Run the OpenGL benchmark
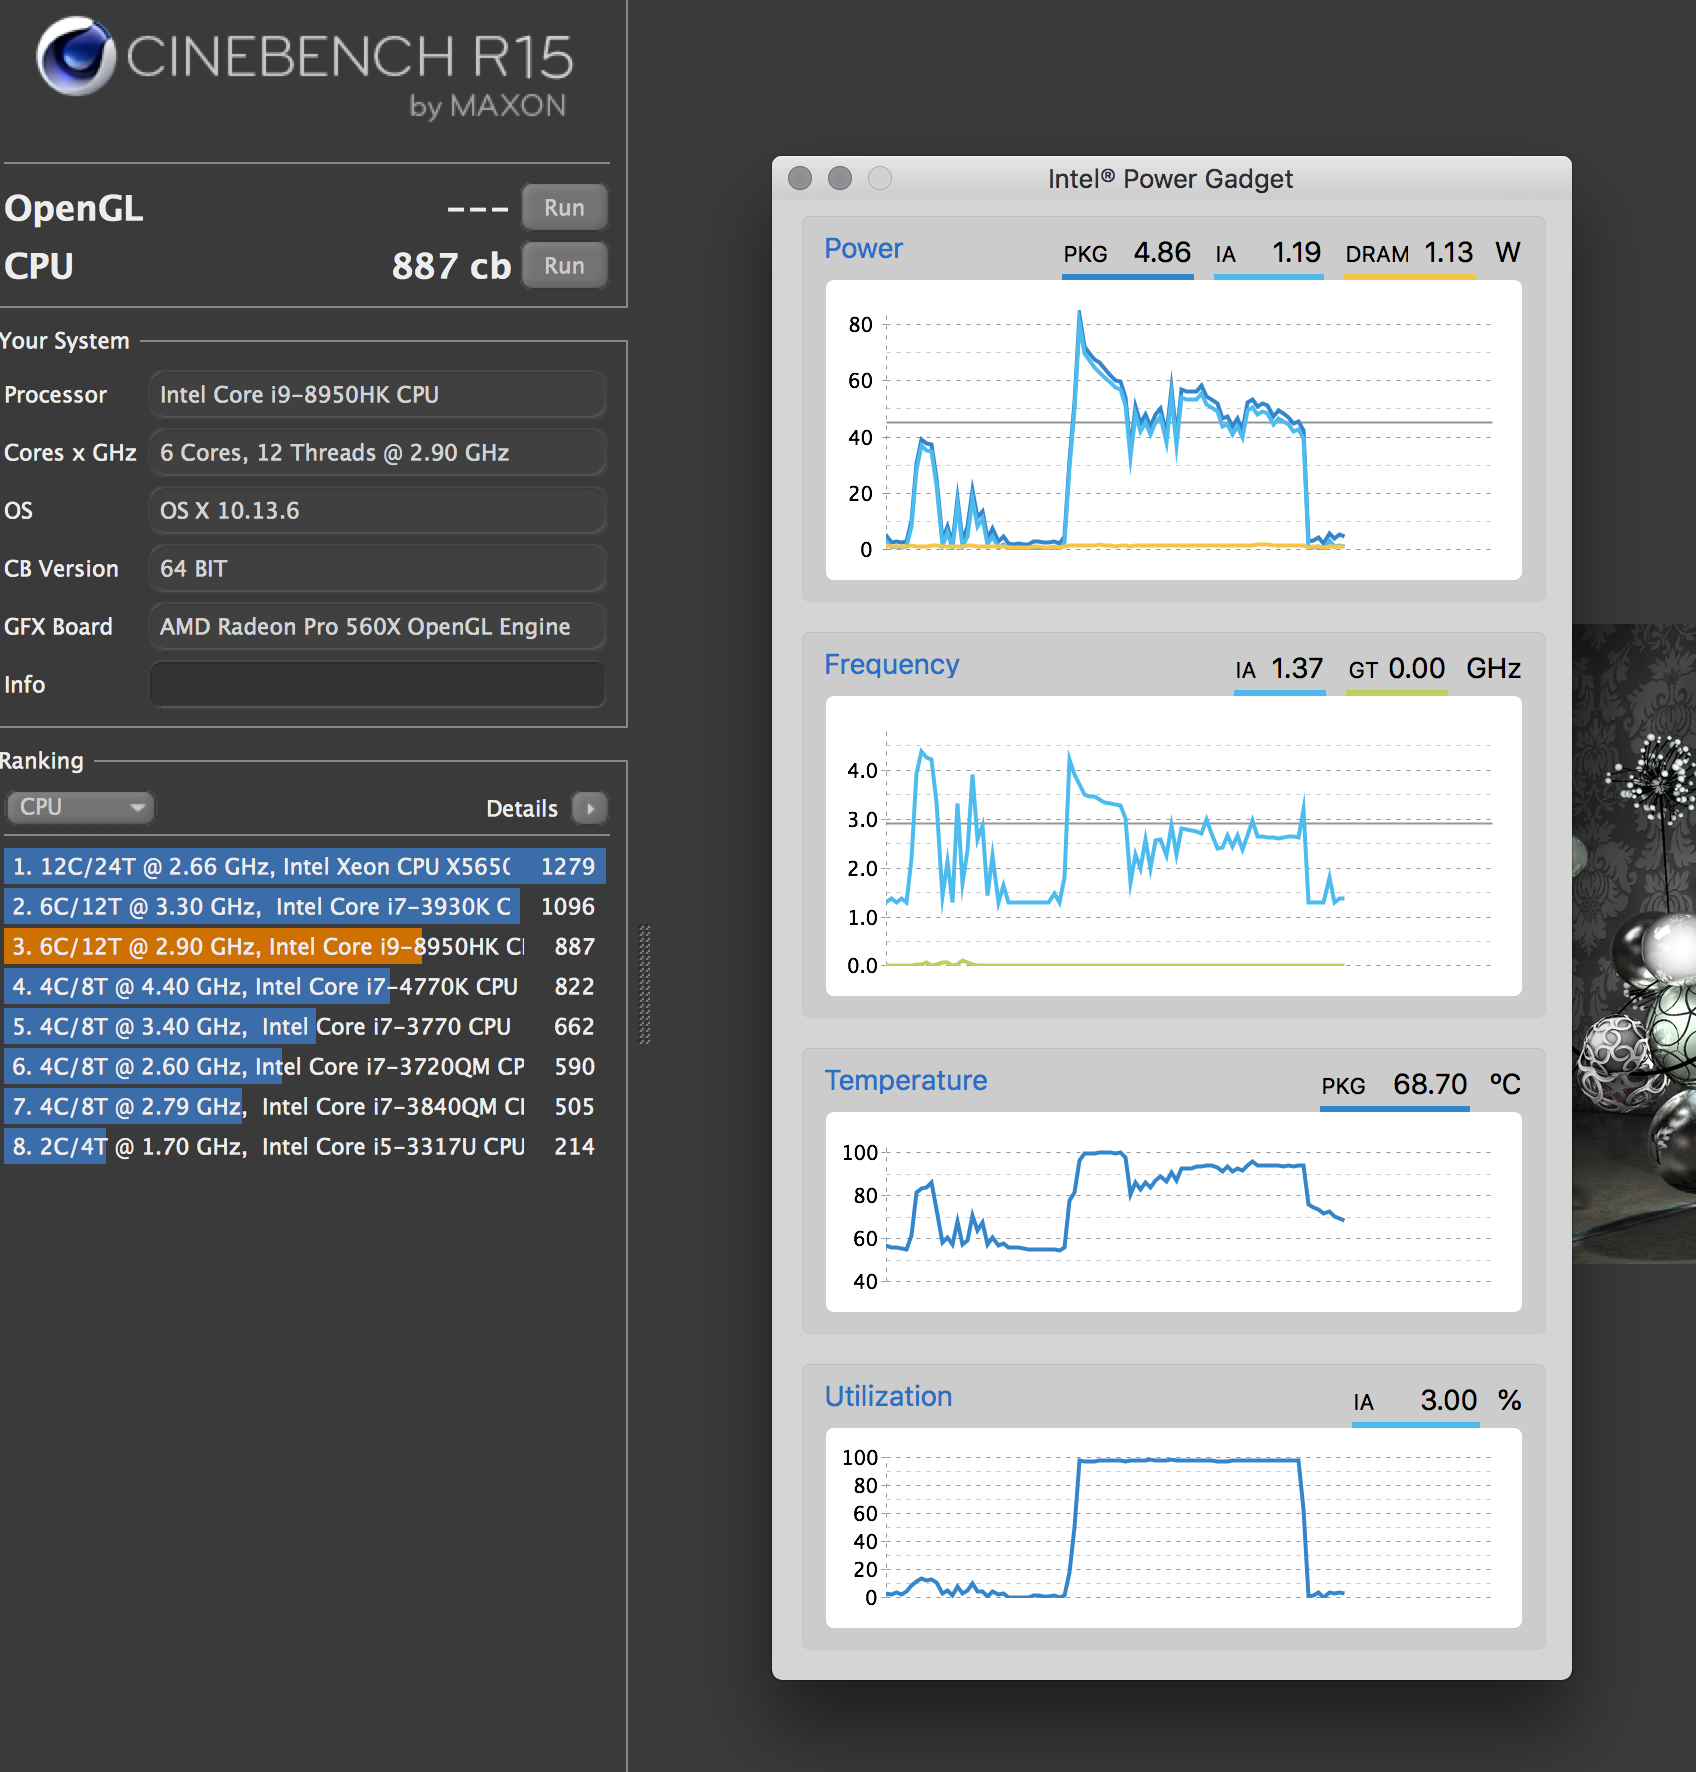1696x1772 pixels. 564,208
